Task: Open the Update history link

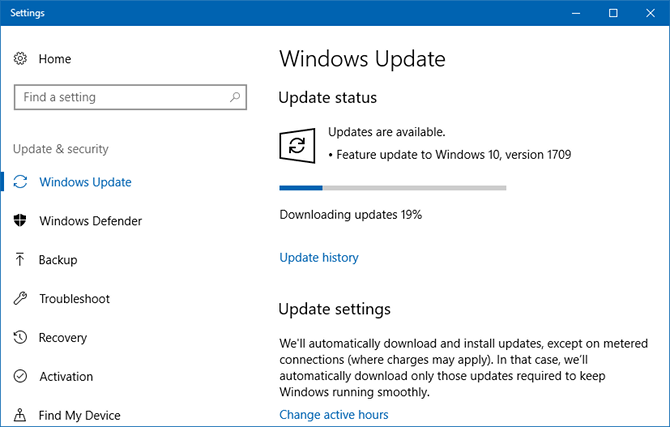Action: 319,258
